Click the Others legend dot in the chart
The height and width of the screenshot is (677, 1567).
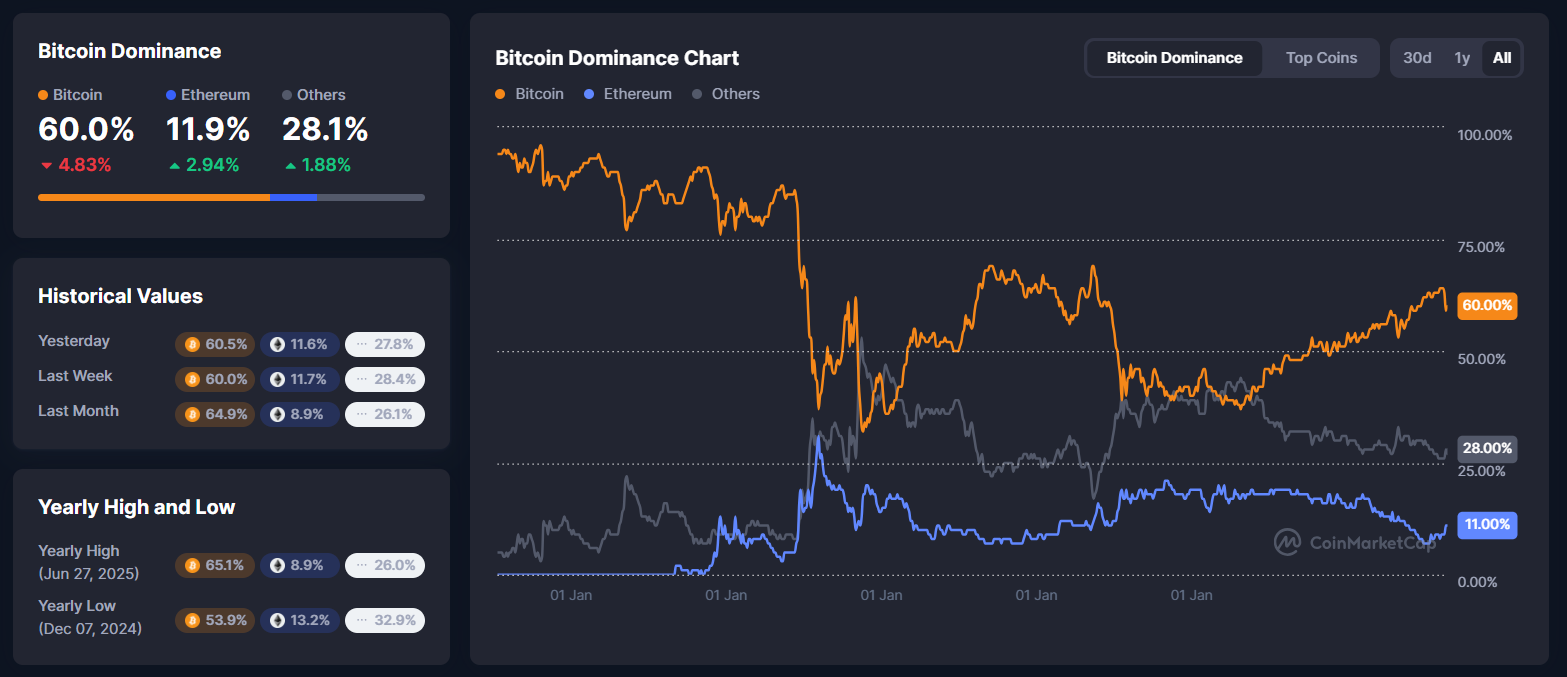(699, 93)
